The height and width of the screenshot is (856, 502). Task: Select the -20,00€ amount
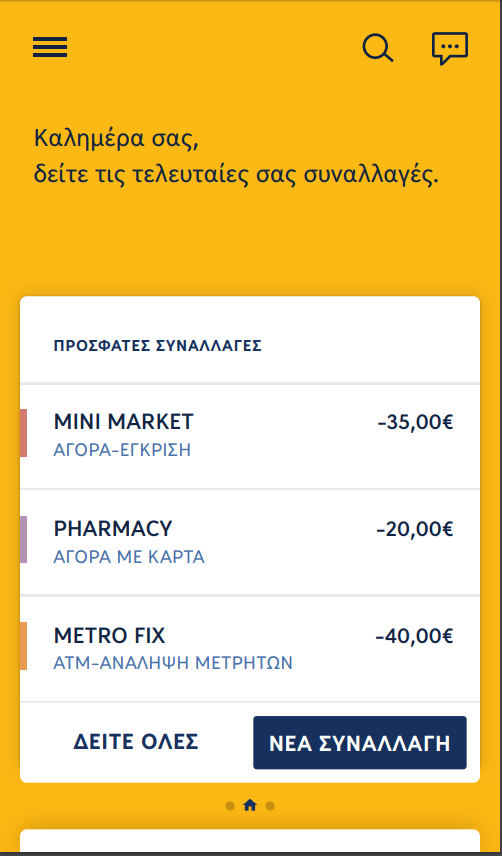[x=415, y=529]
